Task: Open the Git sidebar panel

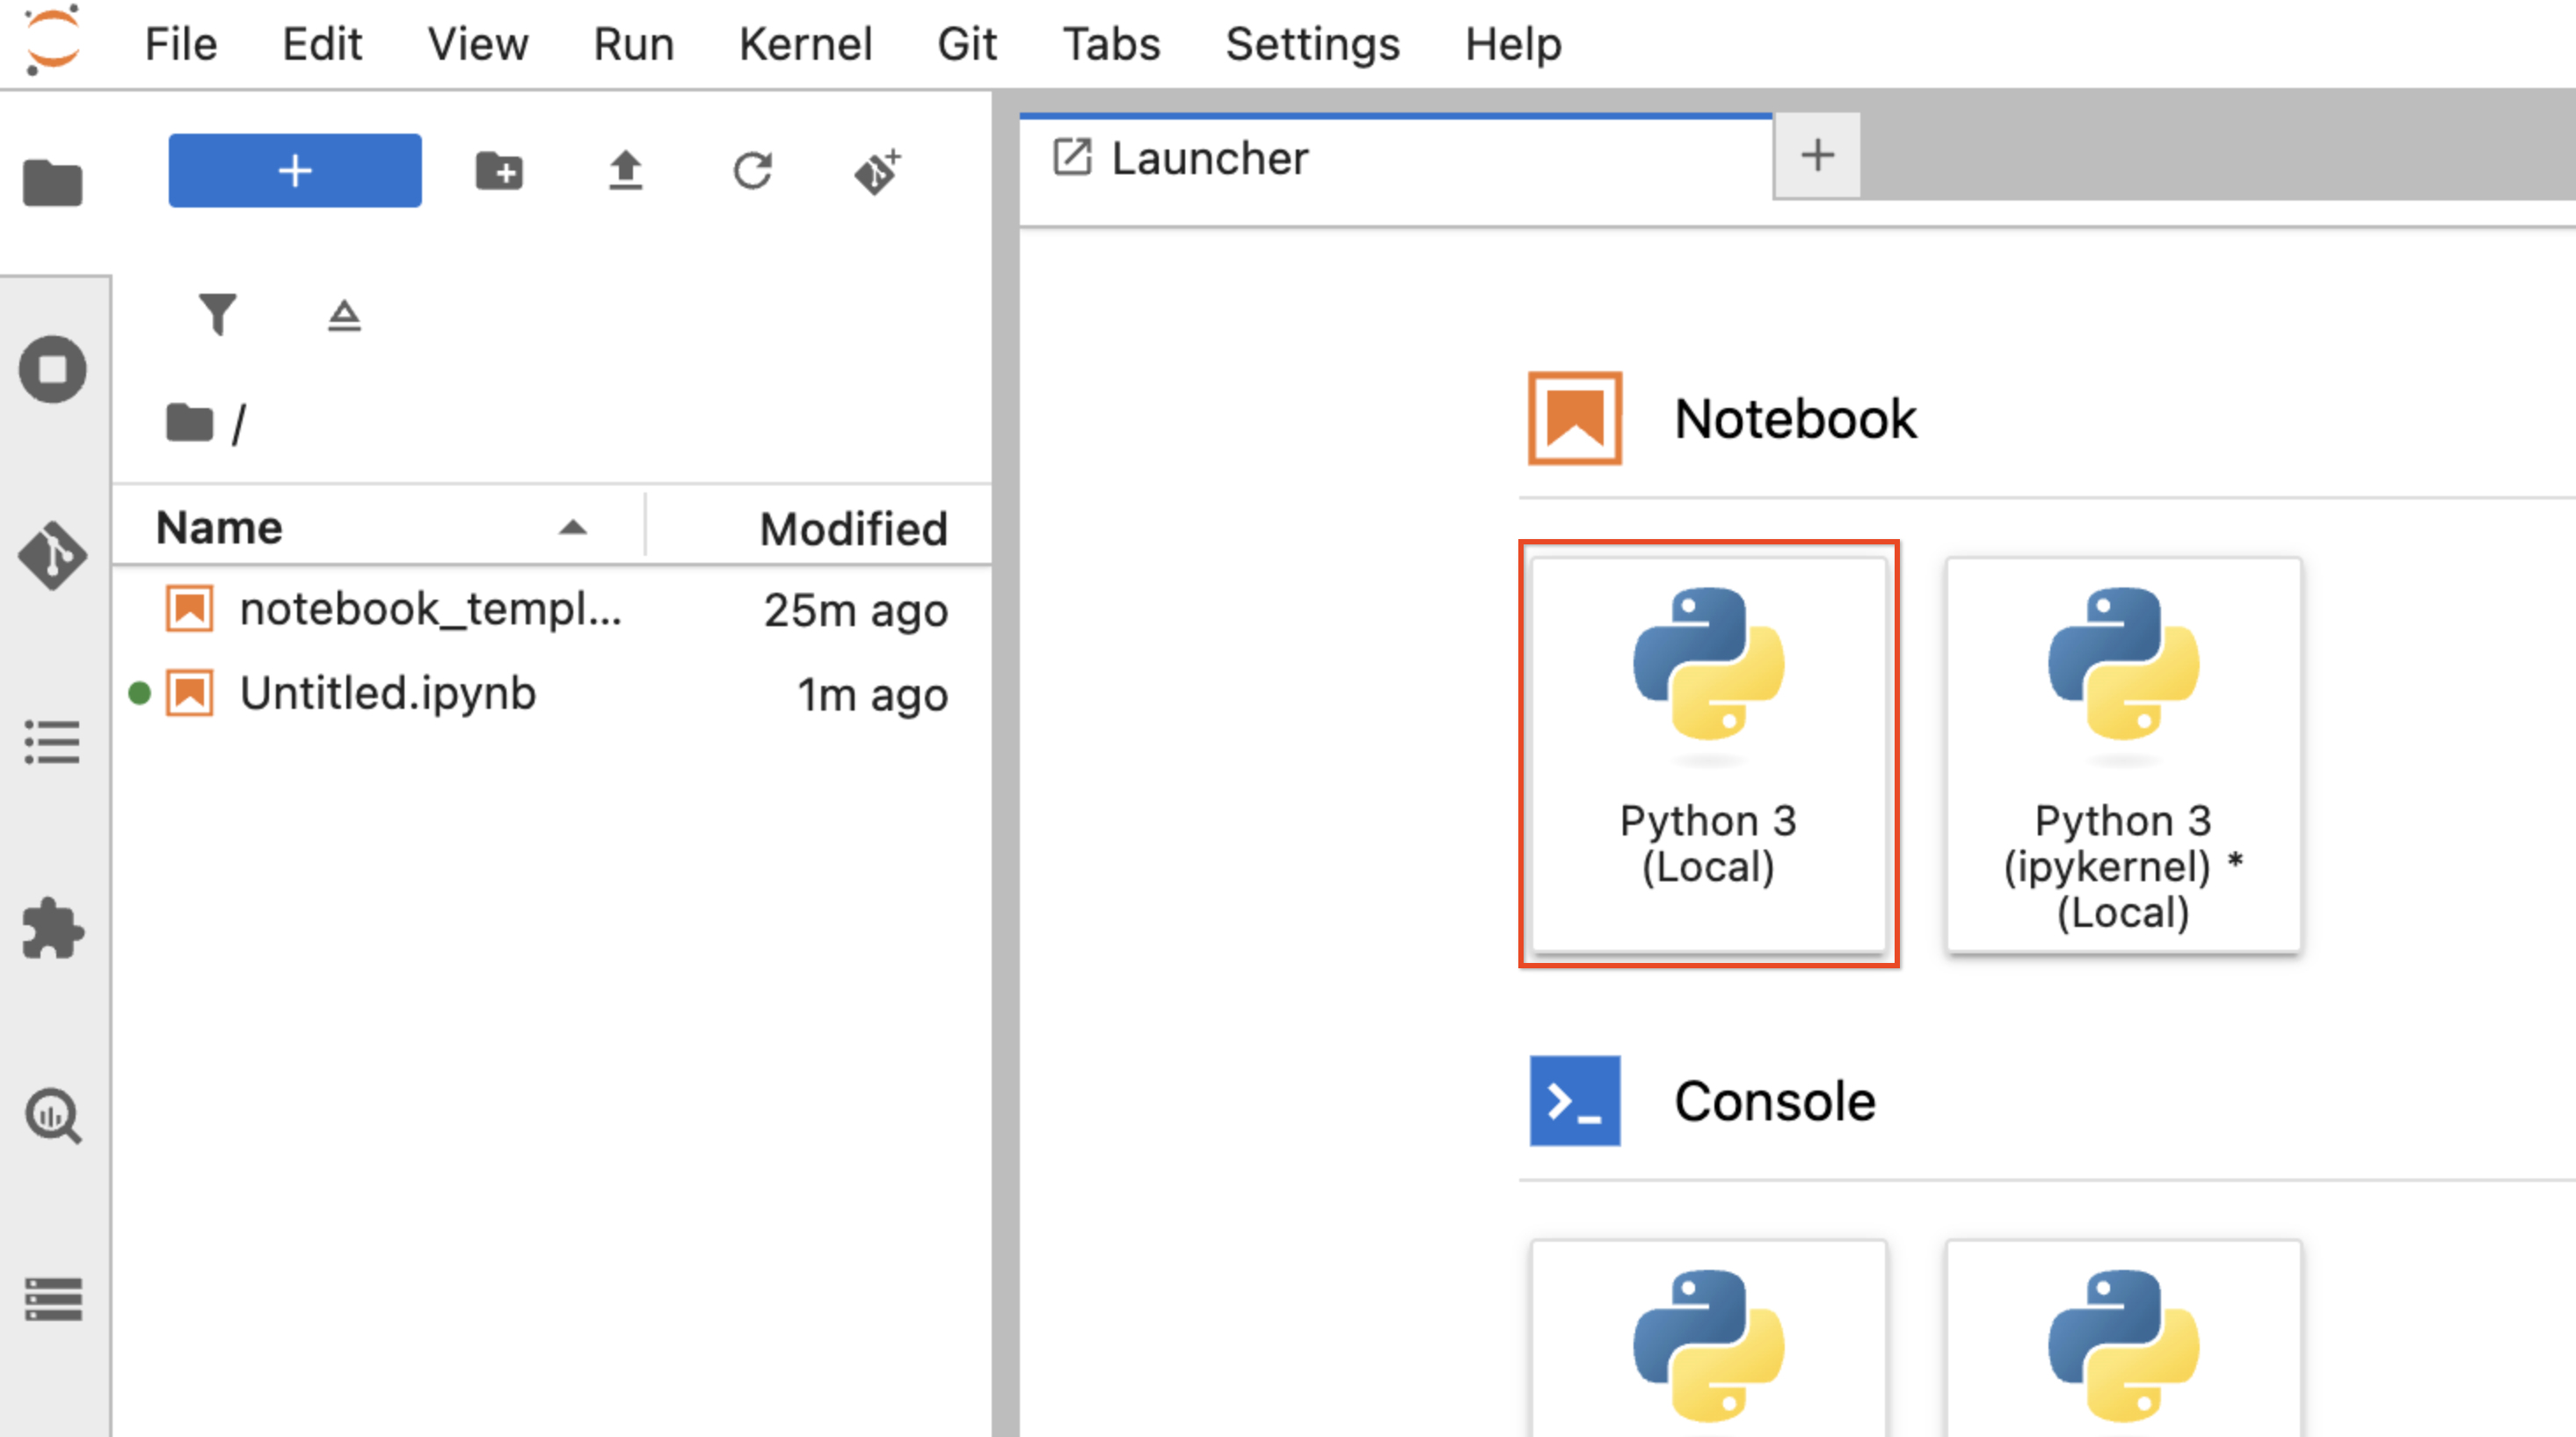Action: click(52, 555)
